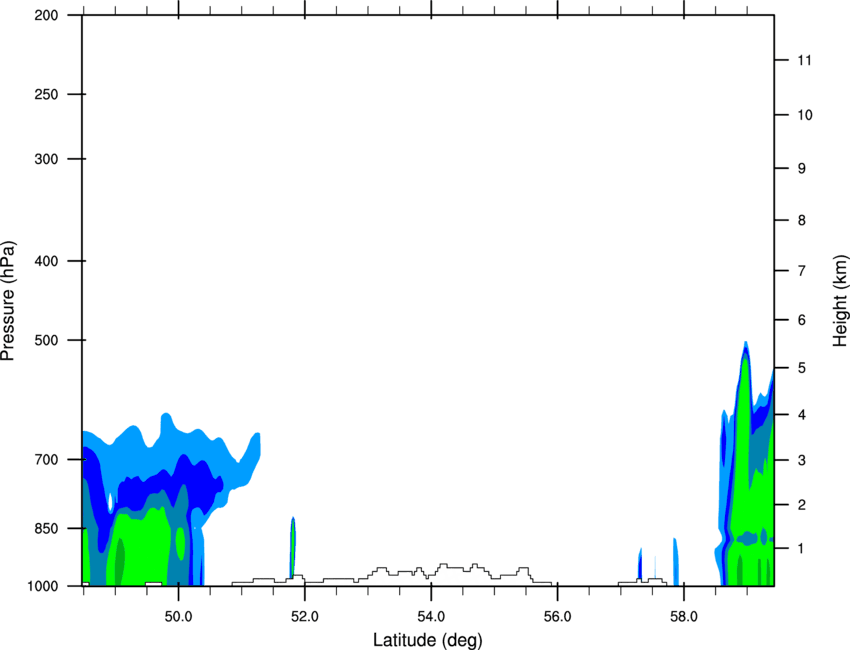Click the '1000' pressure tick label
The width and height of the screenshot is (850, 650).
click(x=42, y=586)
